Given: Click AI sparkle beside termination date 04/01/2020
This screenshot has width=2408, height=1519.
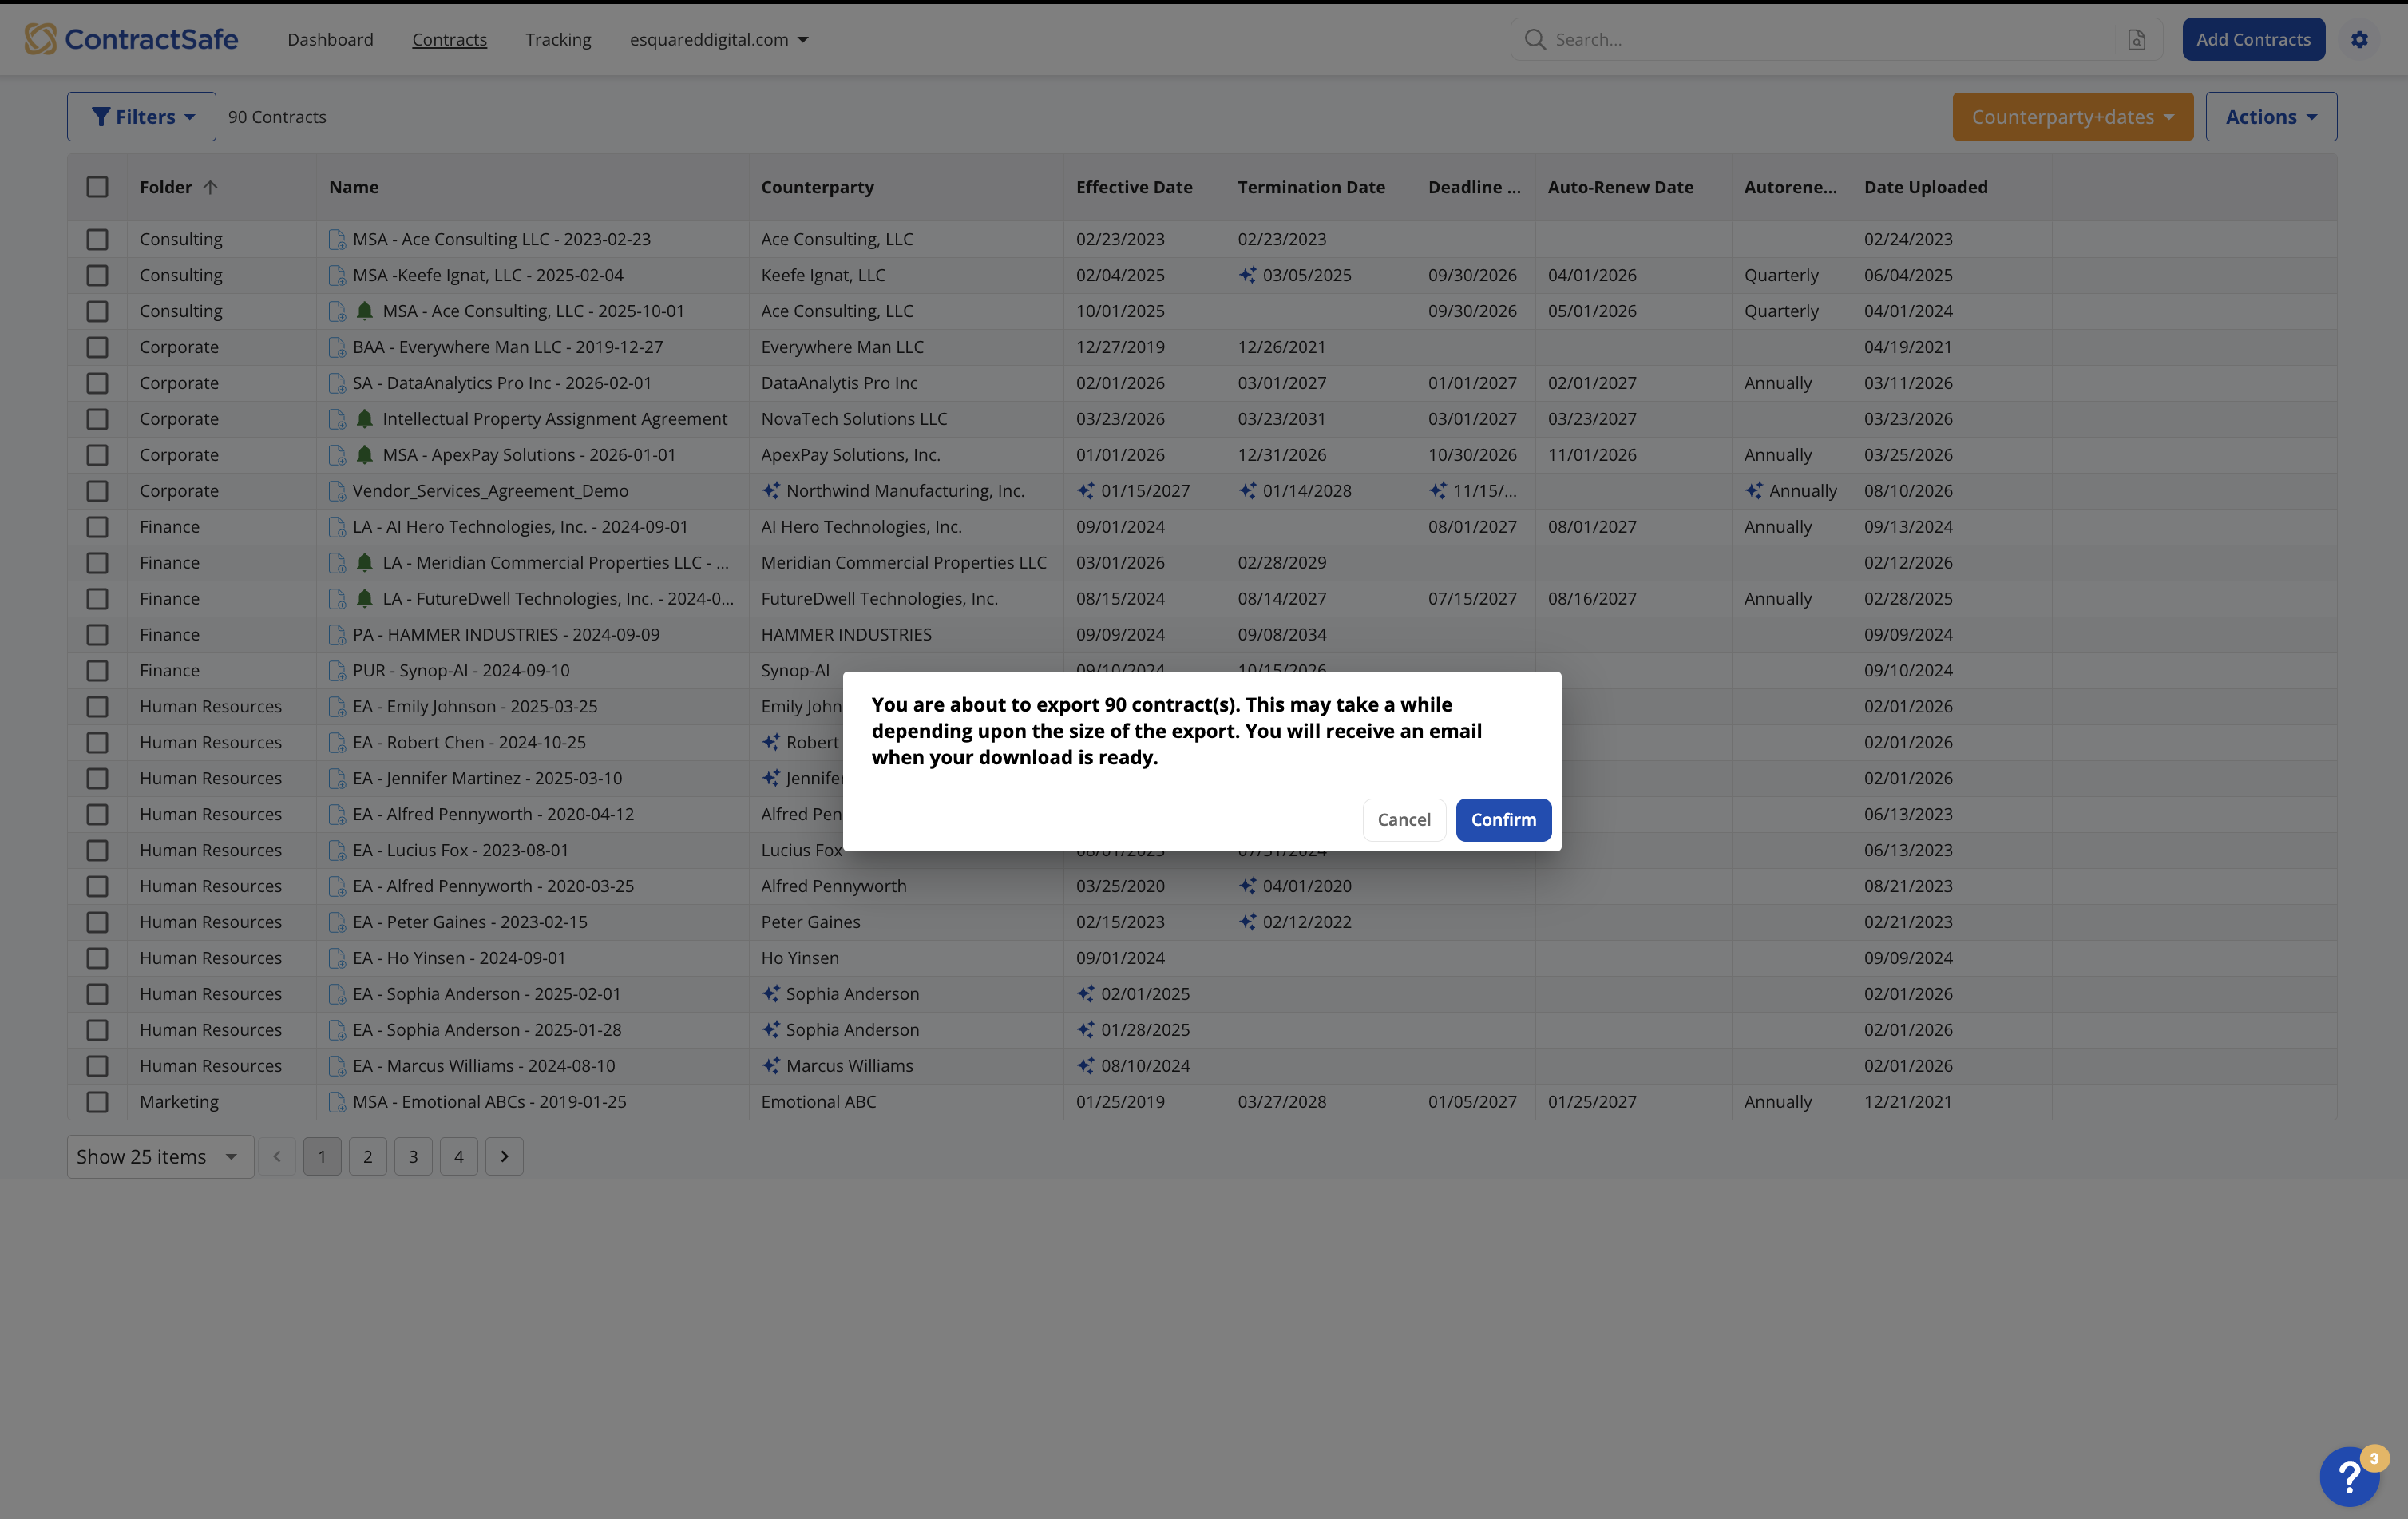Looking at the screenshot, I should tap(1247, 886).
